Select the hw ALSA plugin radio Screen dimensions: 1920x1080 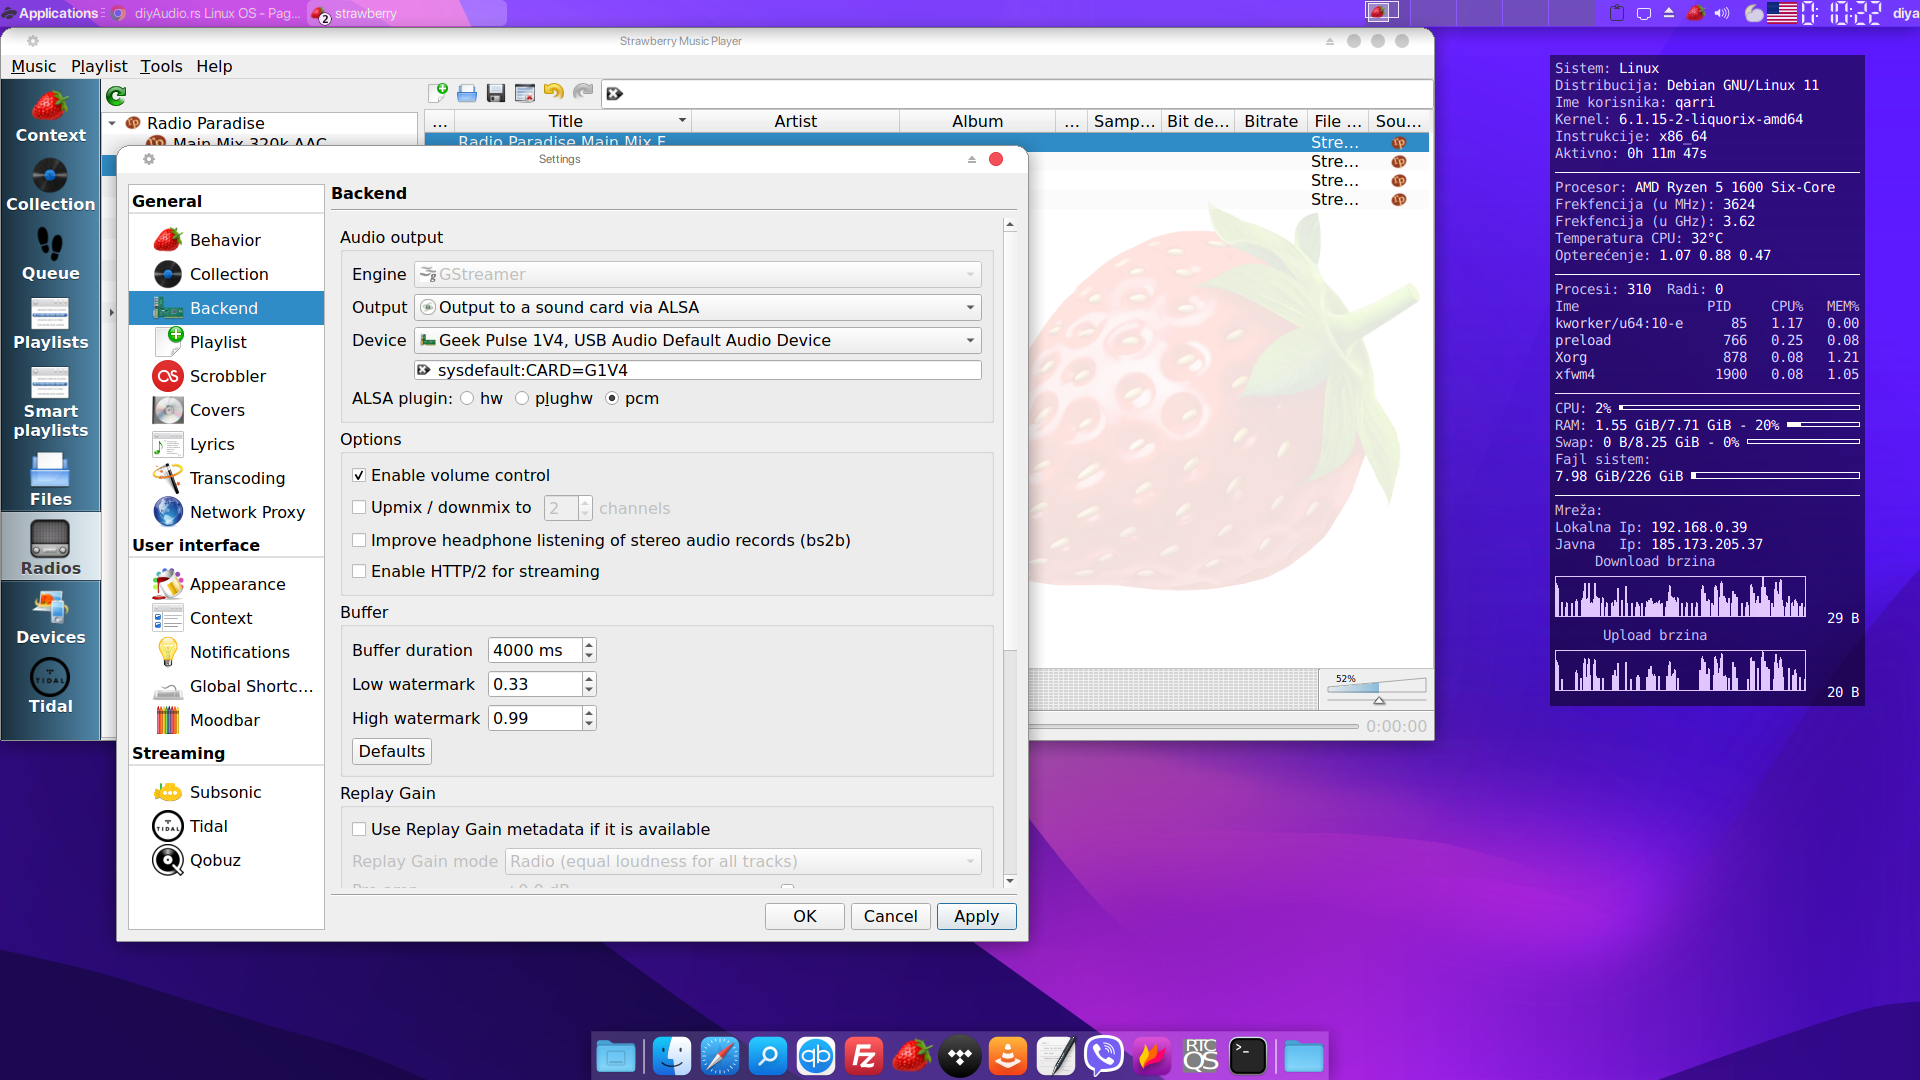[x=467, y=398]
